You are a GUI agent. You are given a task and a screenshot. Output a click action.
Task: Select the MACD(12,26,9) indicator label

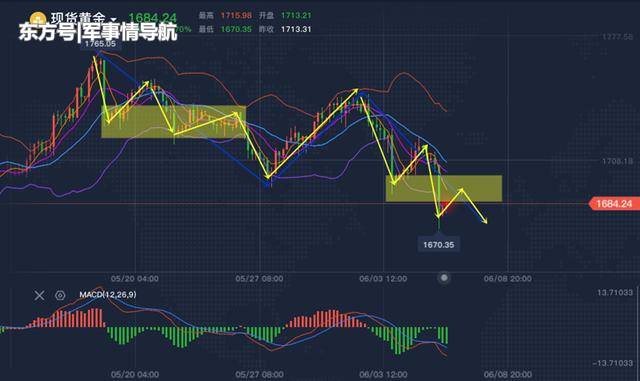[x=108, y=294]
